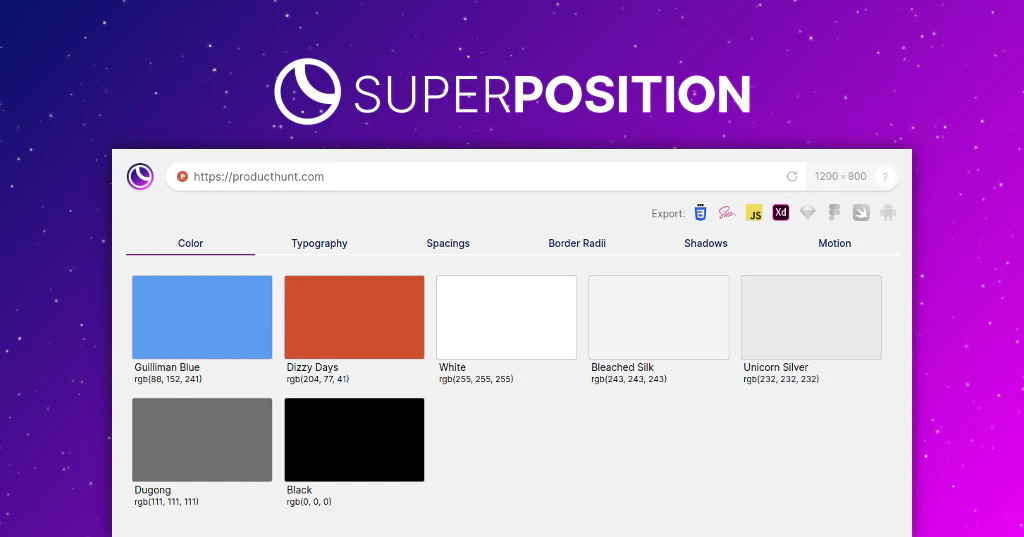1024x537 pixels.
Task: Open the Spacings tab
Action: pos(448,243)
